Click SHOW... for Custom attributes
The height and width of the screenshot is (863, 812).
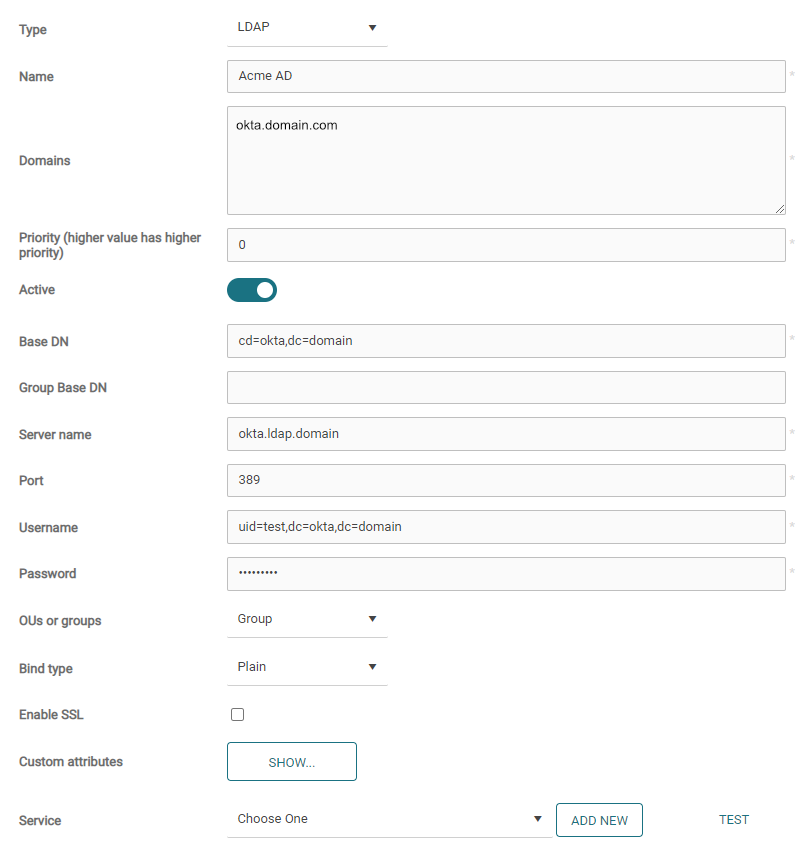pyautogui.click(x=292, y=762)
